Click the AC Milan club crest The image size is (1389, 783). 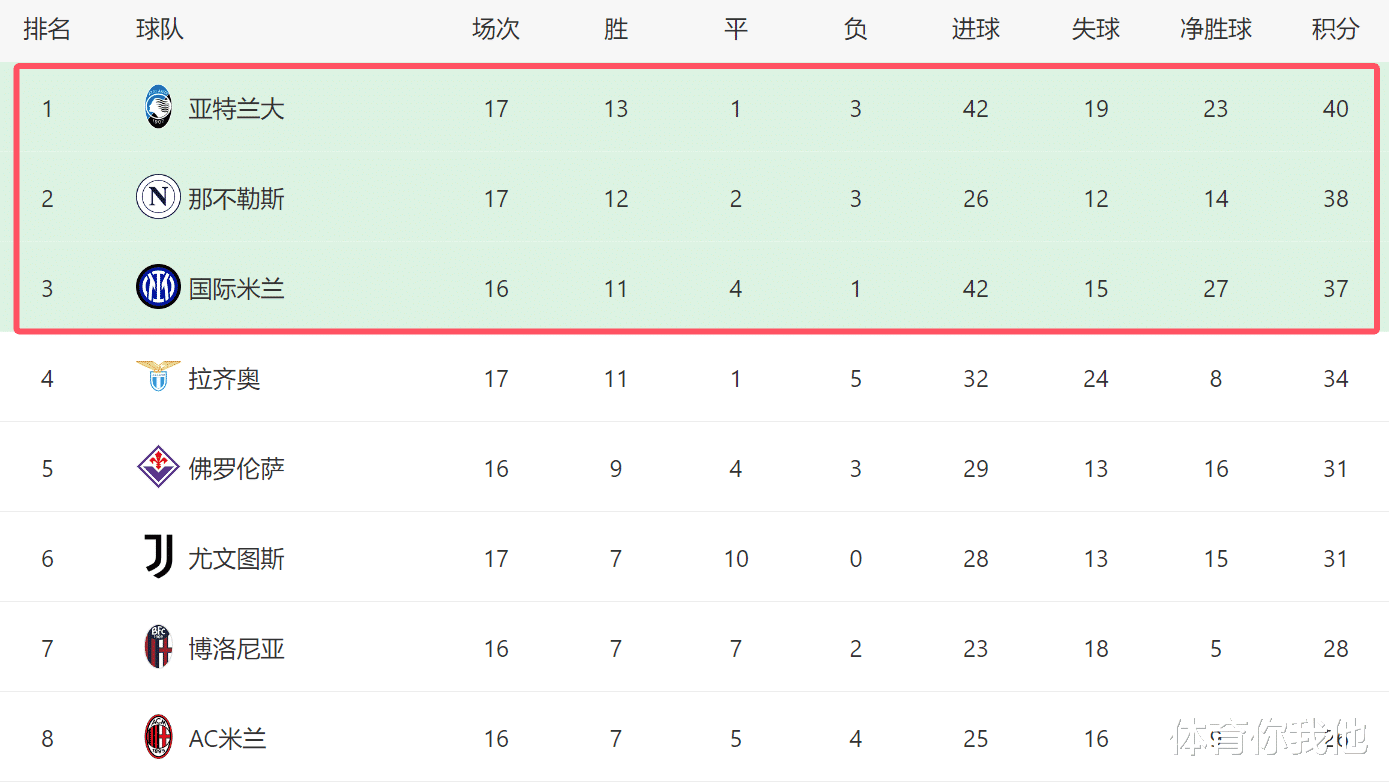click(158, 738)
